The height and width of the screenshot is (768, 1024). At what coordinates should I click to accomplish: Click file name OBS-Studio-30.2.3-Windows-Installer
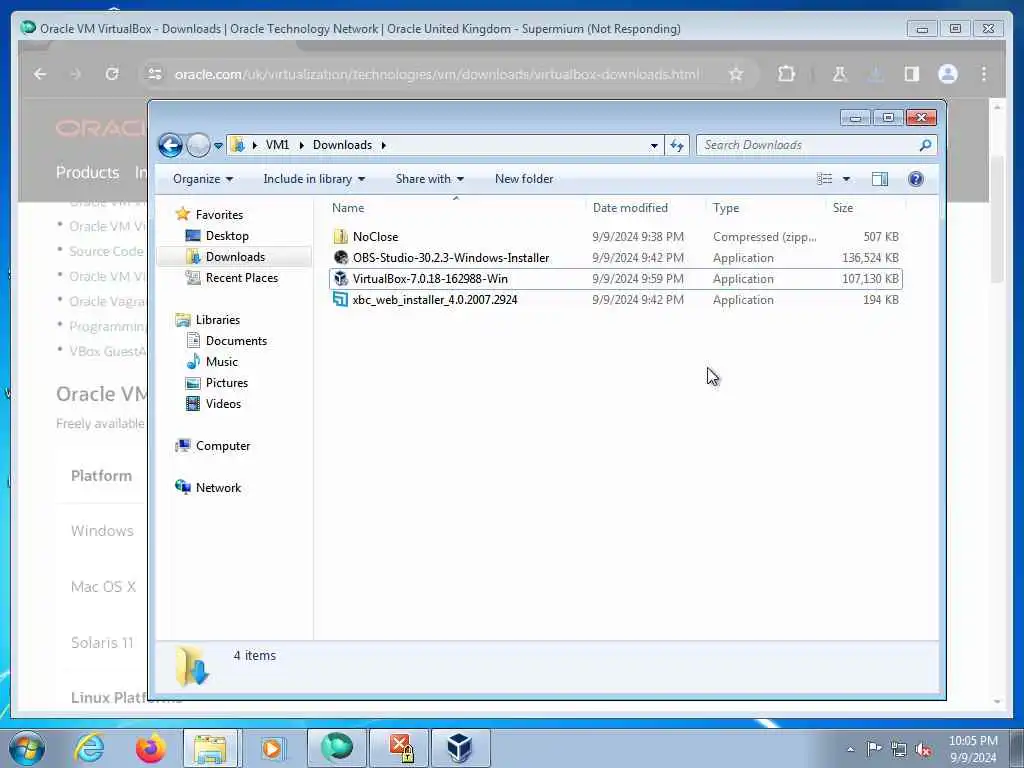pyautogui.click(x=451, y=258)
